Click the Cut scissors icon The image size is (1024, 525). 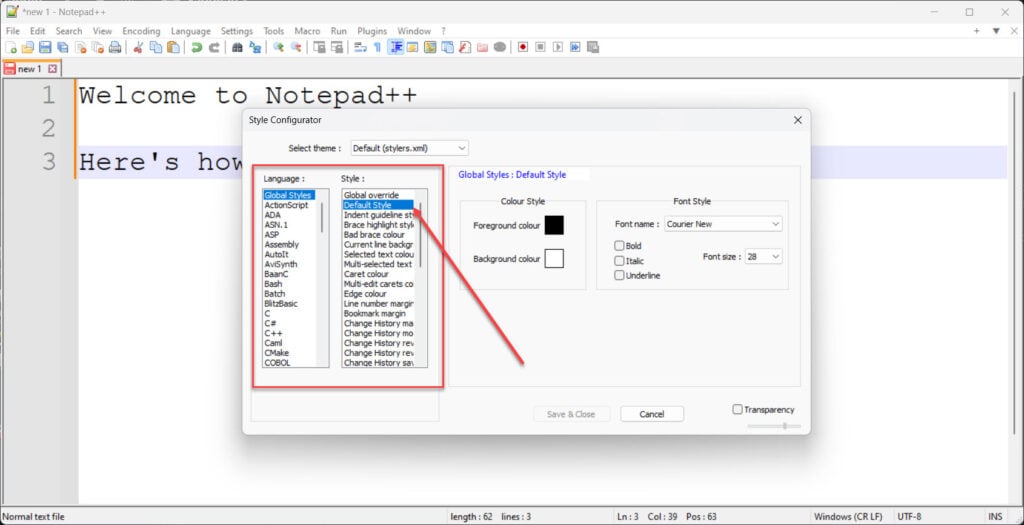(x=137, y=47)
